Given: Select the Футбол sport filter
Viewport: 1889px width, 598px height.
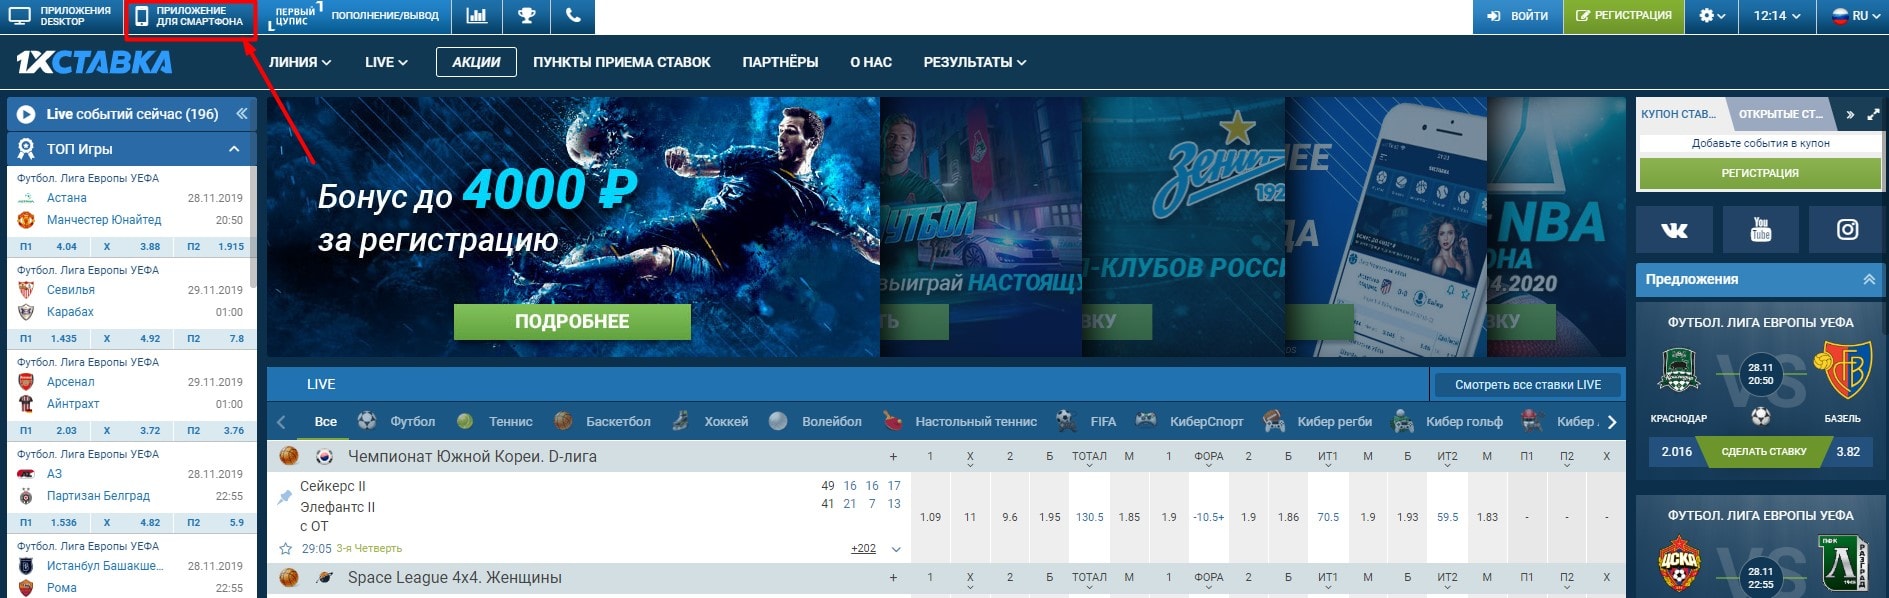Looking at the screenshot, I should 397,422.
